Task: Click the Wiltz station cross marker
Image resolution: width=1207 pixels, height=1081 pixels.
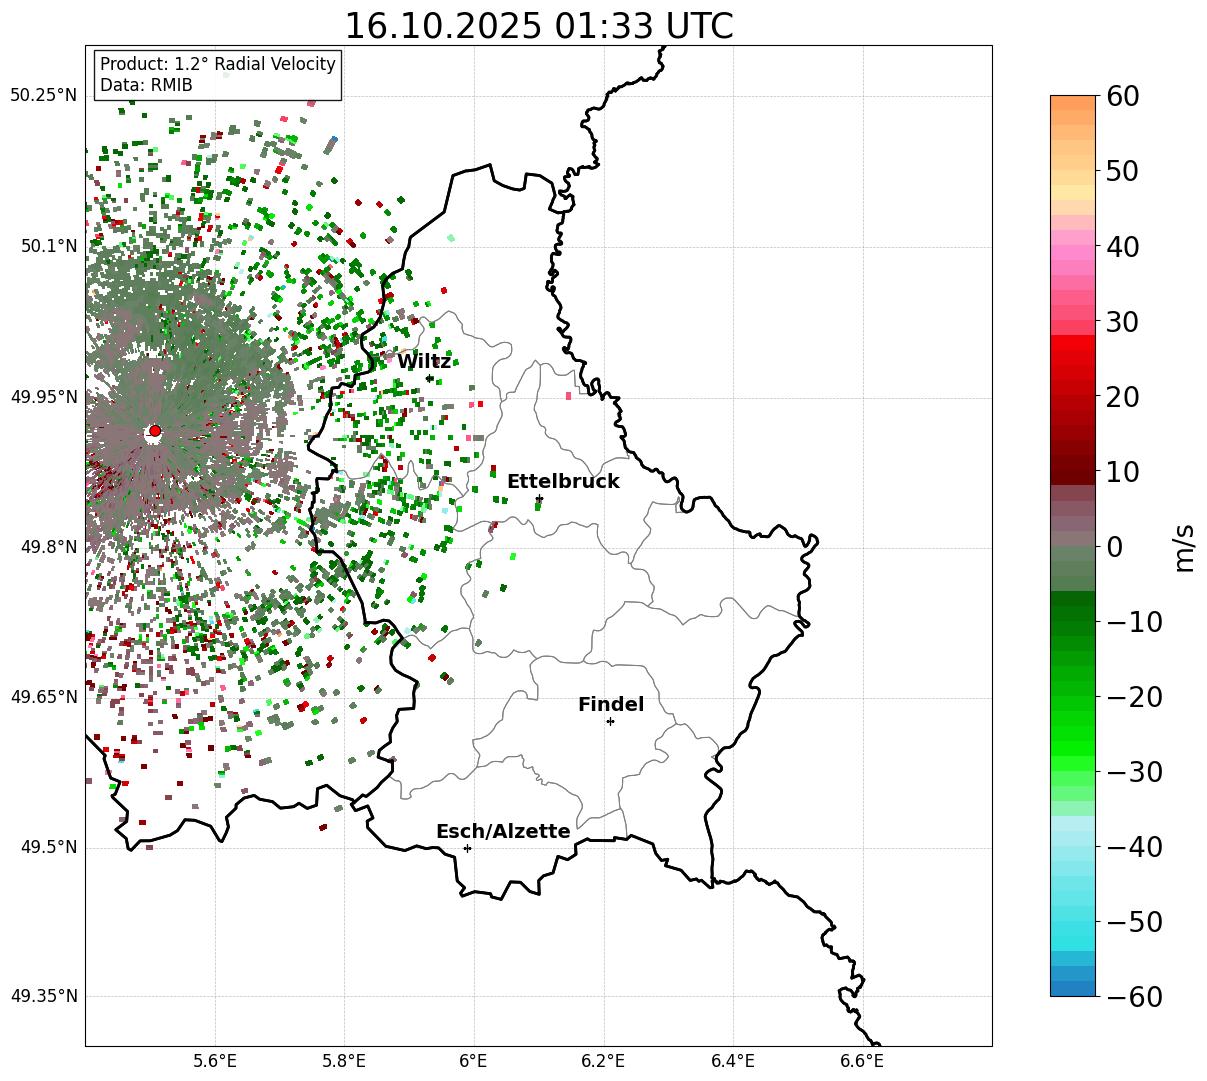Action: tap(430, 378)
